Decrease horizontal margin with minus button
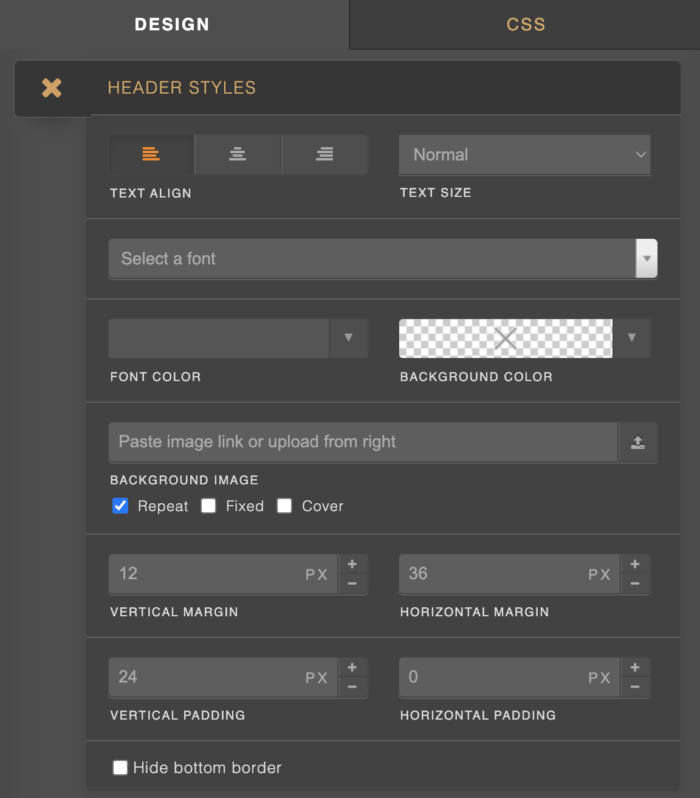Image resolution: width=700 pixels, height=798 pixels. point(634,584)
